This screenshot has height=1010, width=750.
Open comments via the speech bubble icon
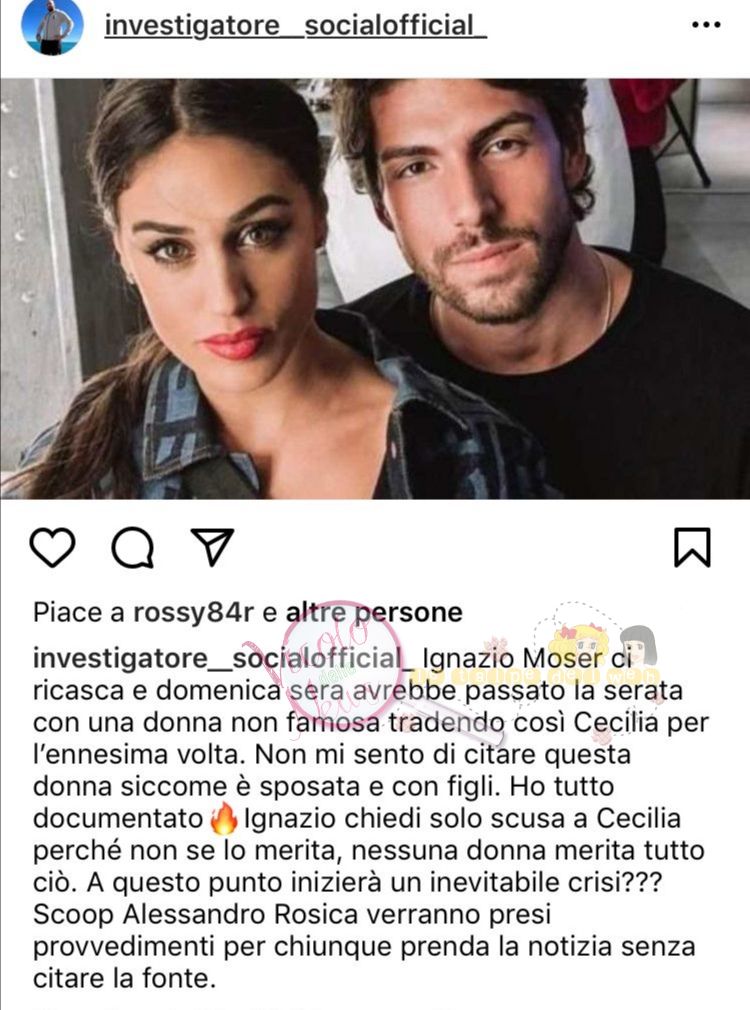[x=133, y=548]
